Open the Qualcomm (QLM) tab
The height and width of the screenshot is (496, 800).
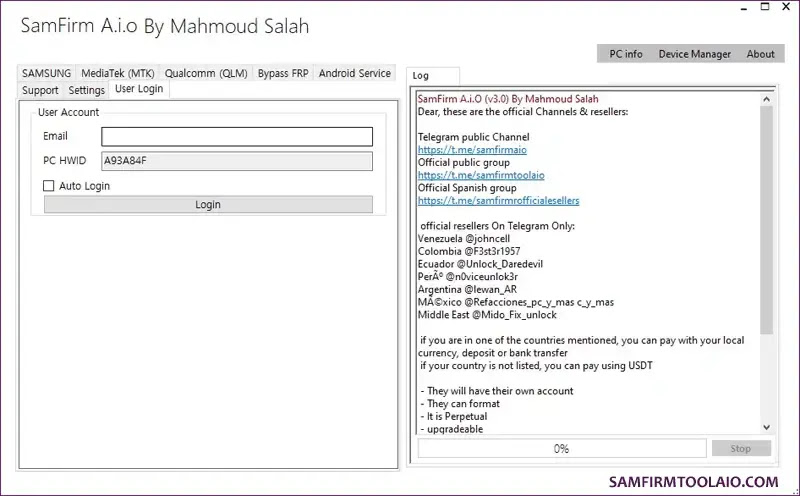[x=206, y=73]
